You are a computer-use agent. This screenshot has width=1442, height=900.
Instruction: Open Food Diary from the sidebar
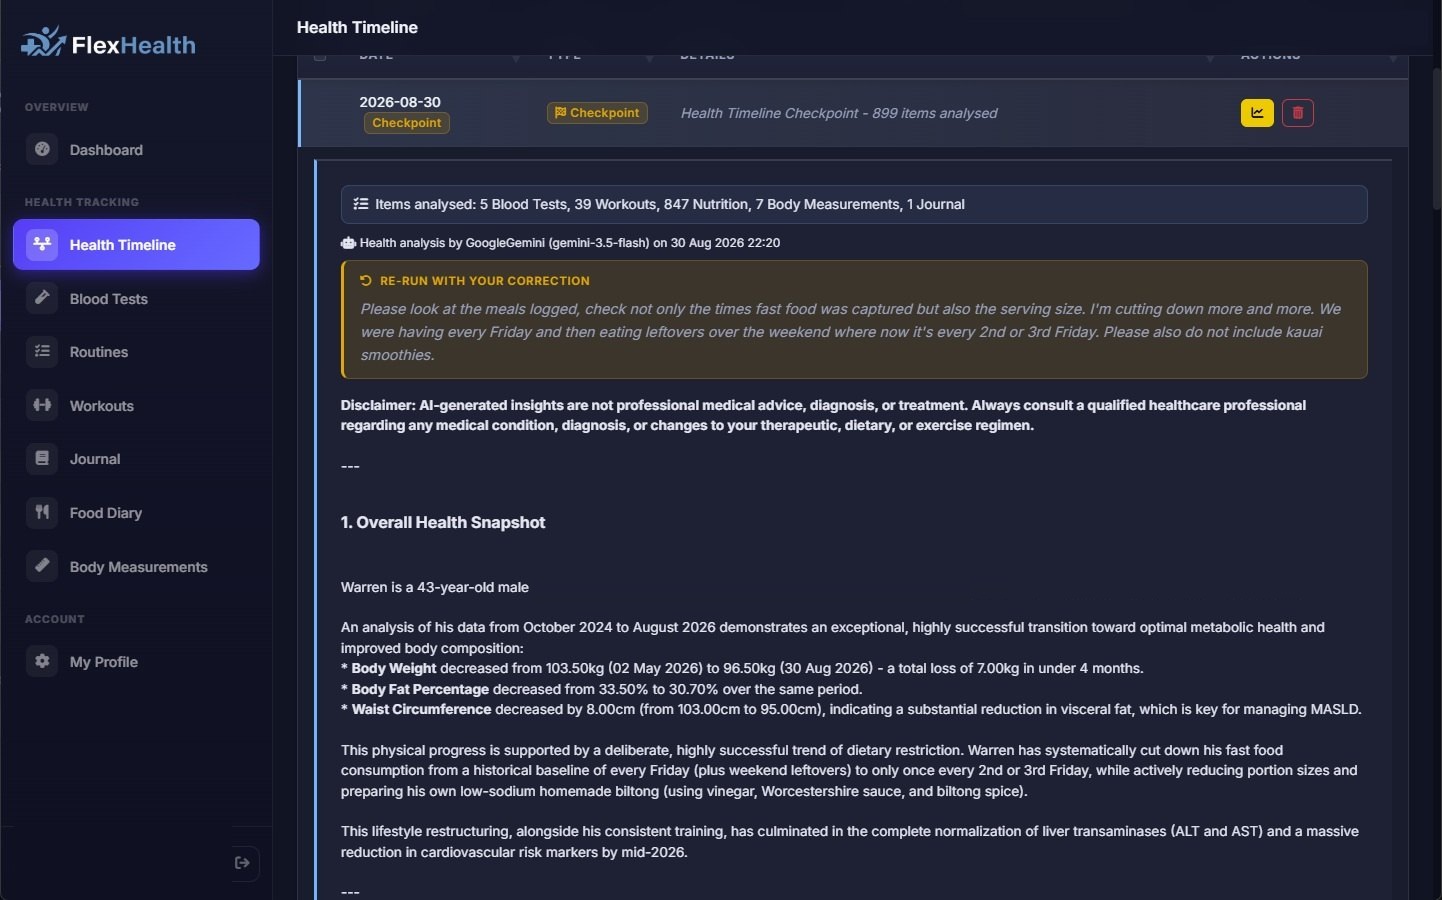tap(136, 513)
